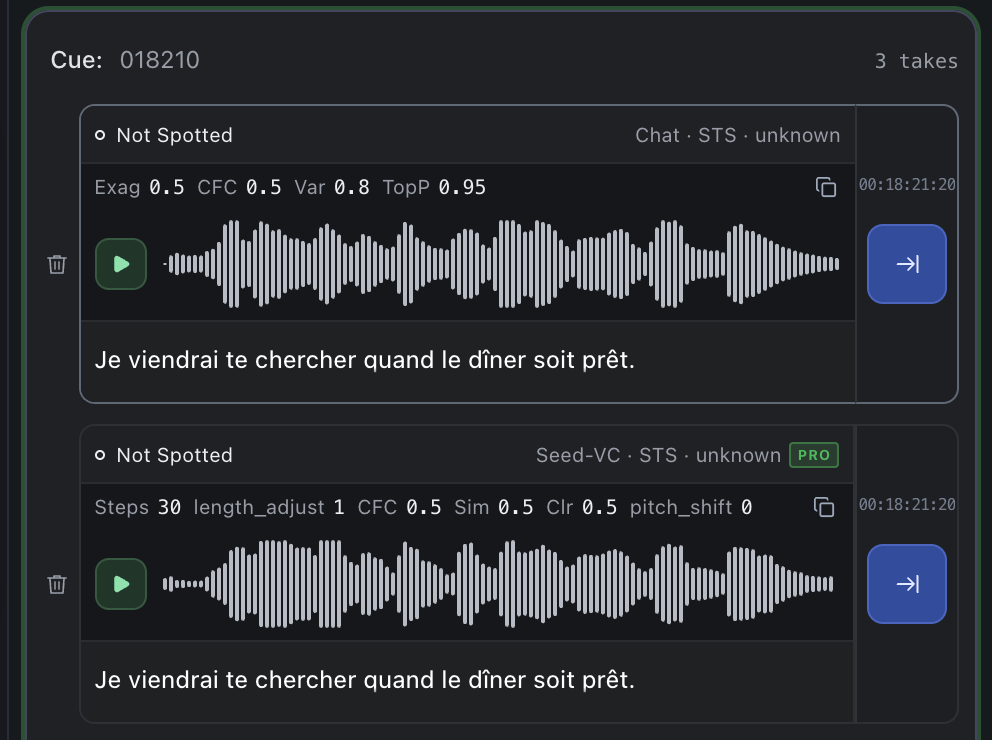Select the Seed-VC take transcript text
992x740 pixels.
(364, 680)
